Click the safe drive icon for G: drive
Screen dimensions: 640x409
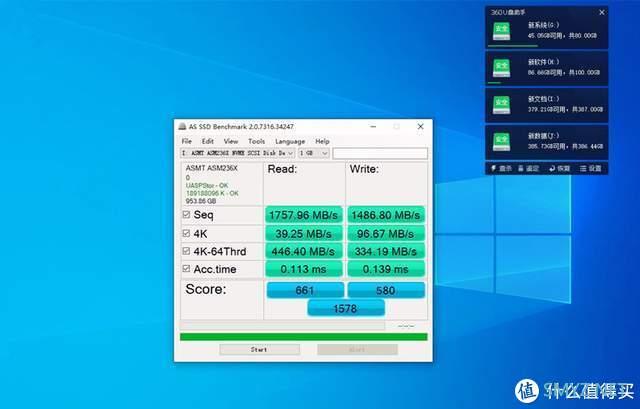click(501, 31)
